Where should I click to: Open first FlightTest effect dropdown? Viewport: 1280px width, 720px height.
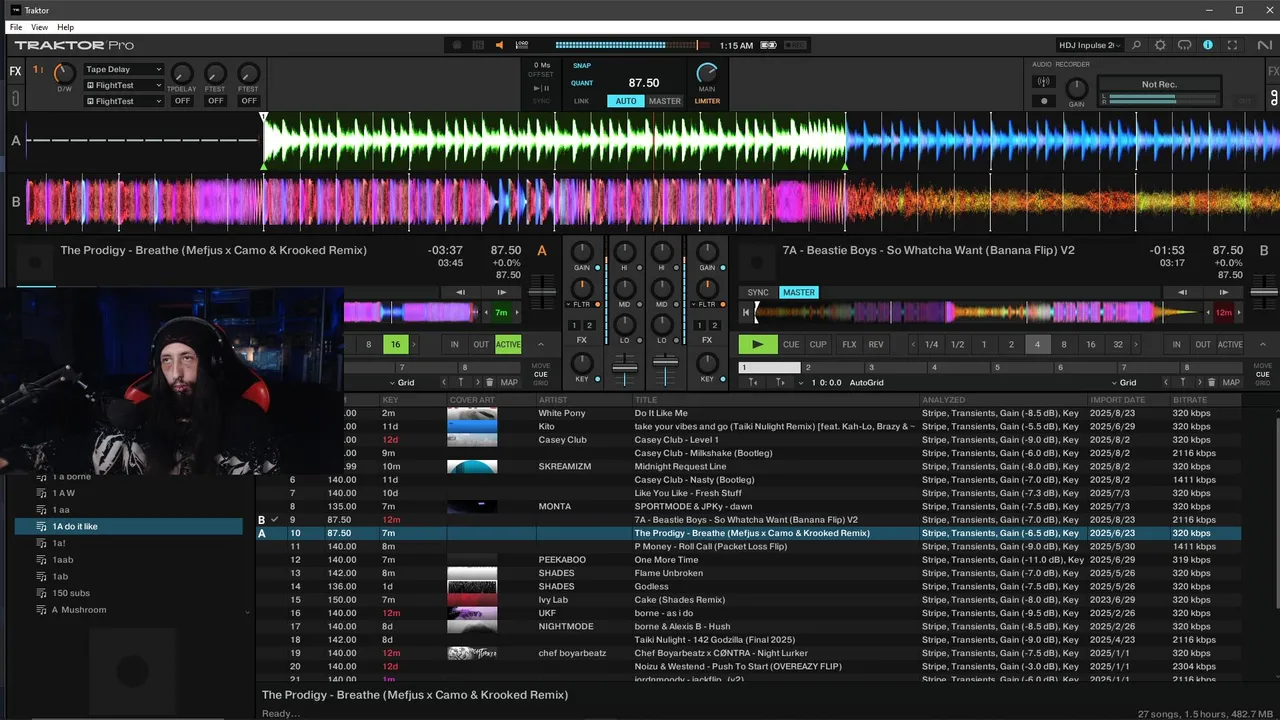point(124,85)
